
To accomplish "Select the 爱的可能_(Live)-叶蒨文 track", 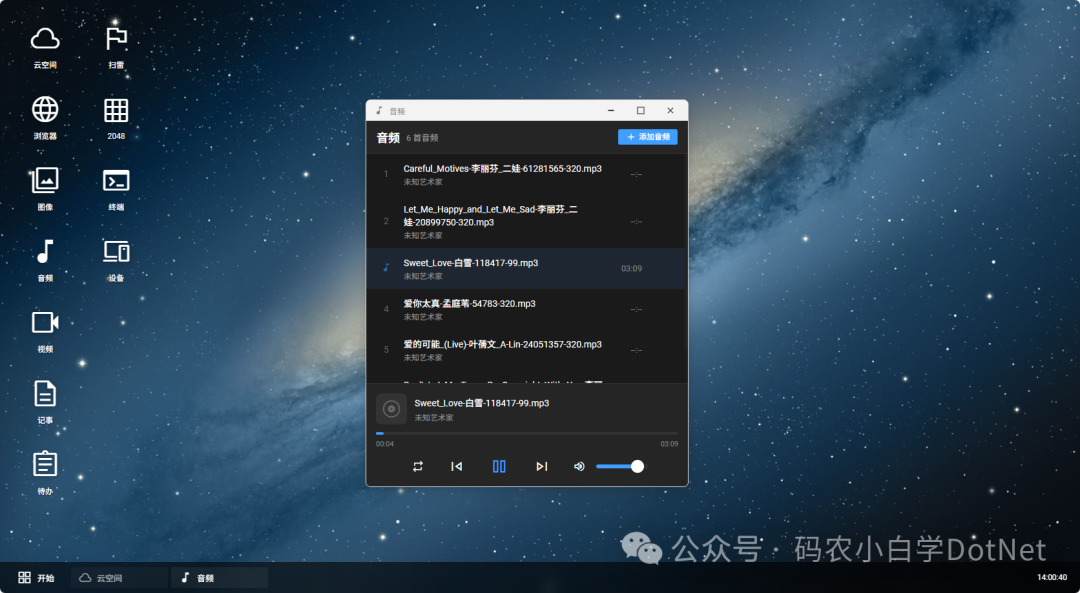I will (x=527, y=350).
